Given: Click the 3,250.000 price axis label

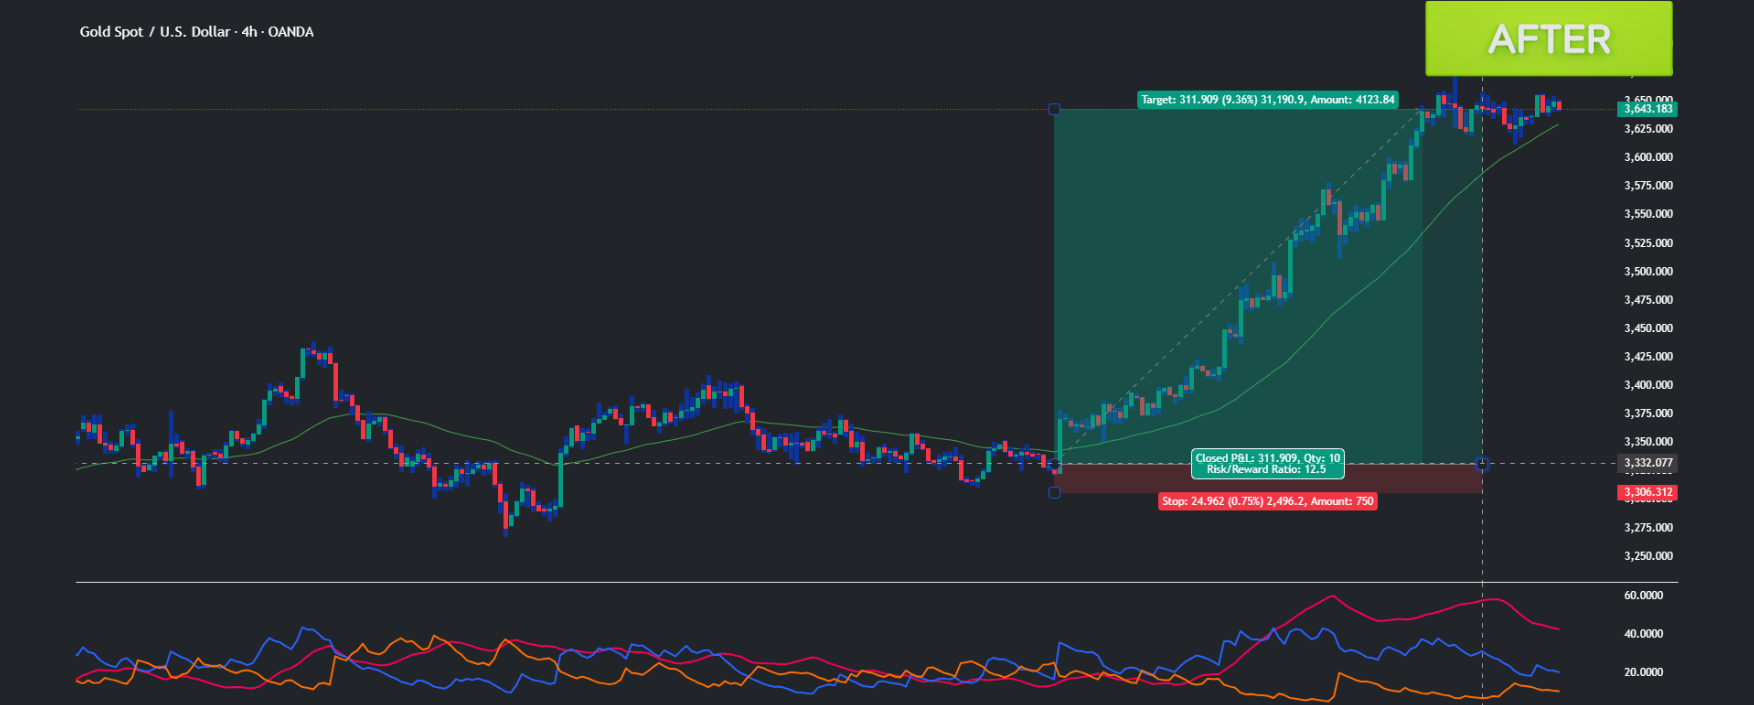Looking at the screenshot, I should (x=1648, y=556).
